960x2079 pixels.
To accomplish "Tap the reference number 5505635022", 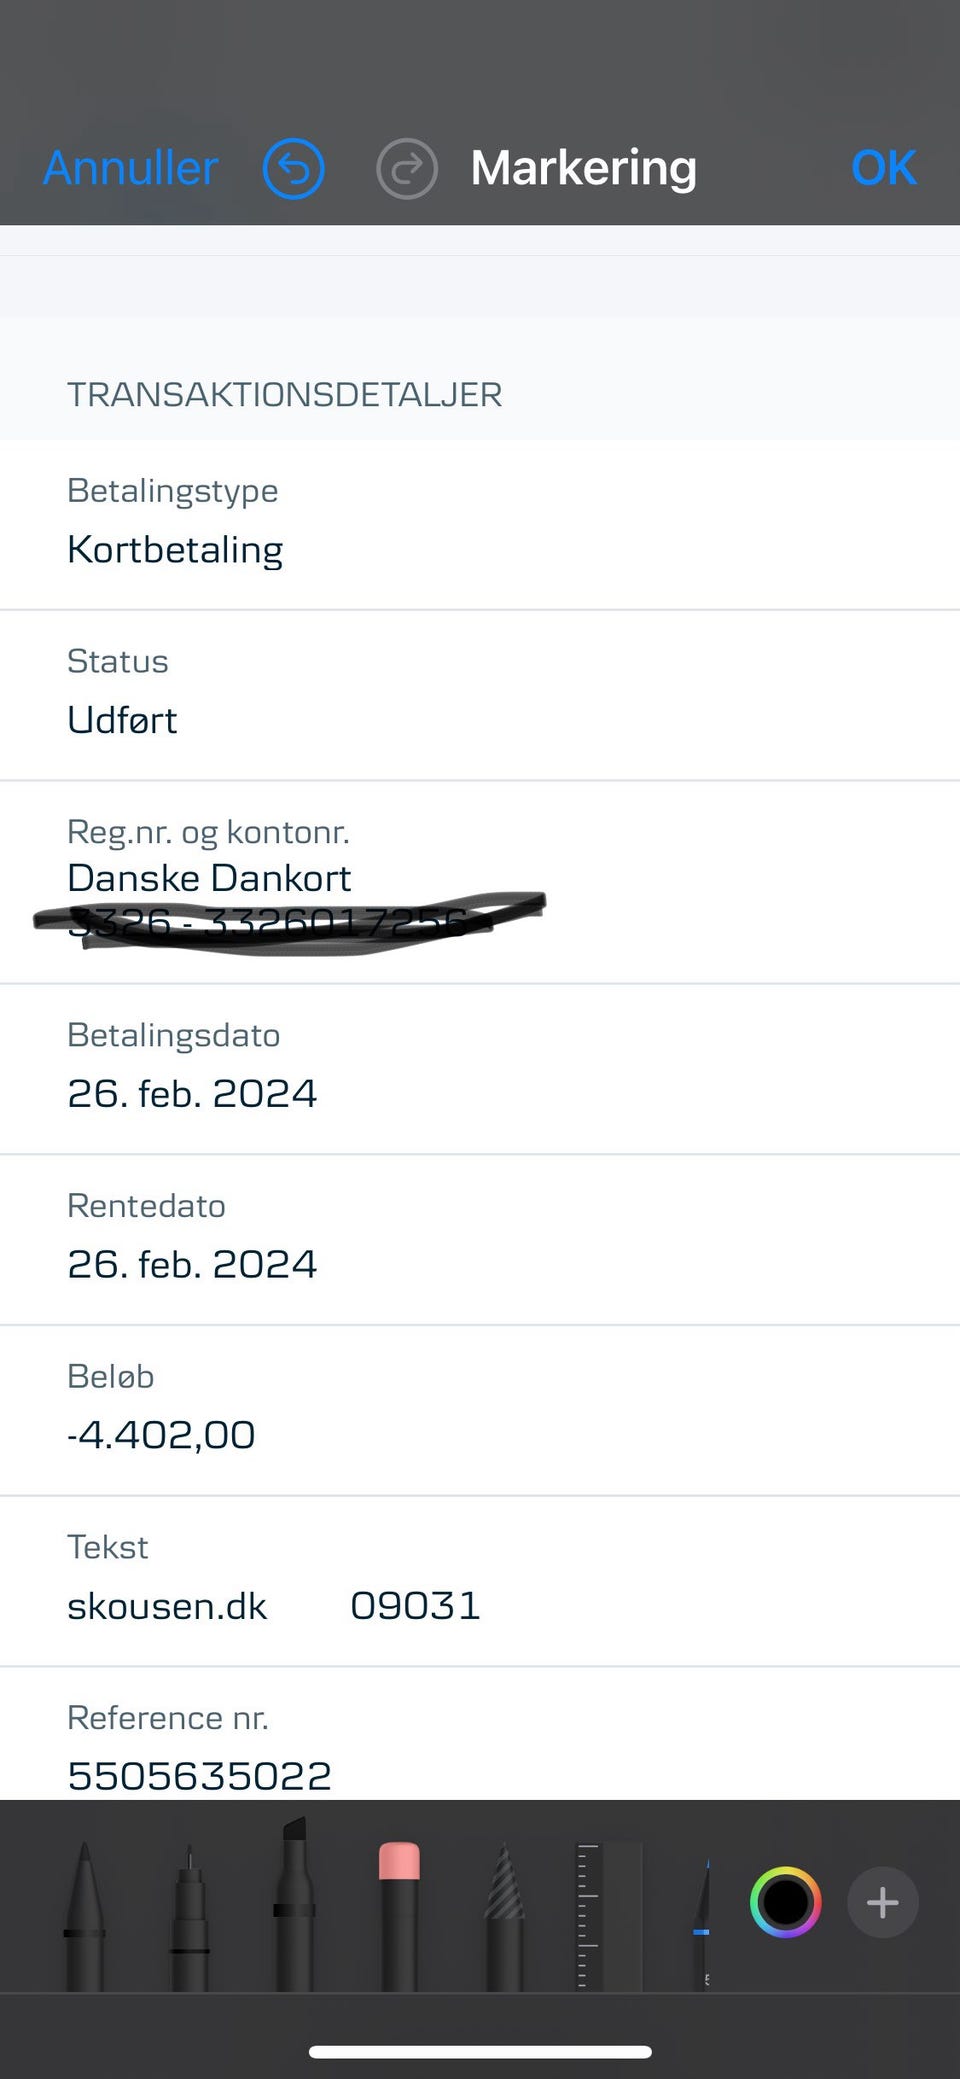I will coord(199,1776).
